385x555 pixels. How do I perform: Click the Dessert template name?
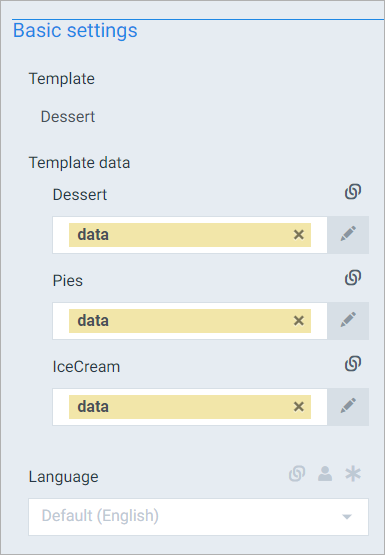tap(68, 117)
